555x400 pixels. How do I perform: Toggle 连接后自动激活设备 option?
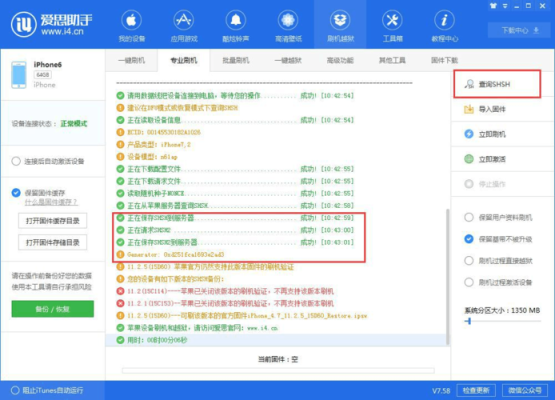[16, 161]
